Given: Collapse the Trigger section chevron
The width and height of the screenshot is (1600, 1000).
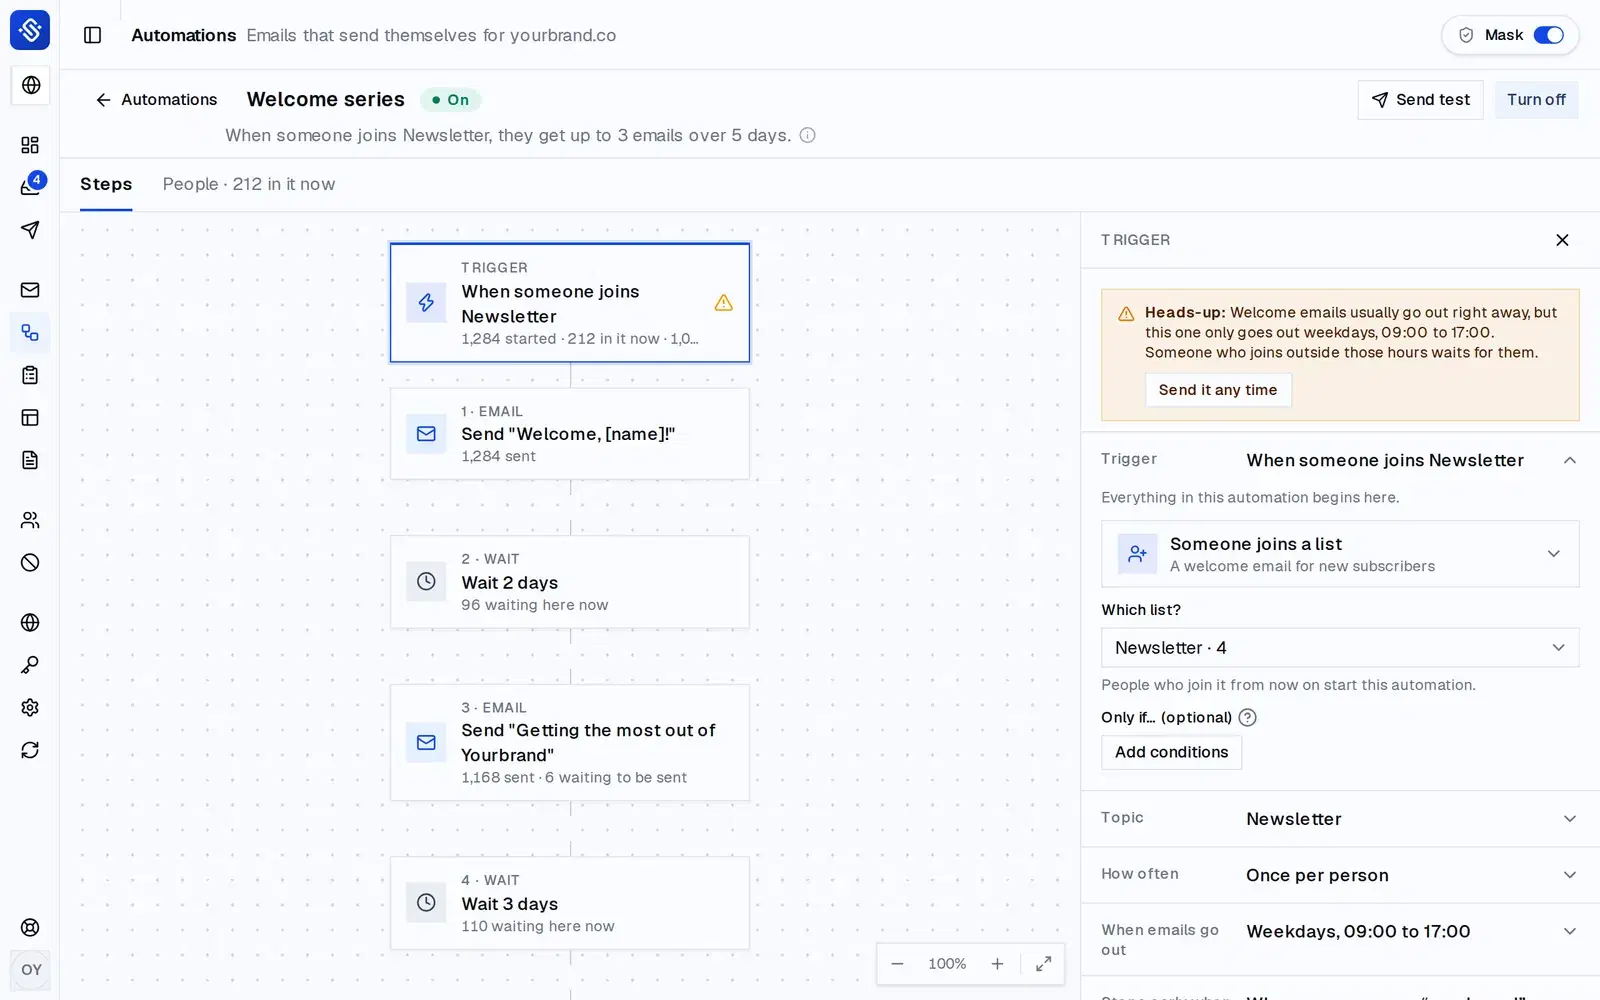Looking at the screenshot, I should click(x=1569, y=460).
